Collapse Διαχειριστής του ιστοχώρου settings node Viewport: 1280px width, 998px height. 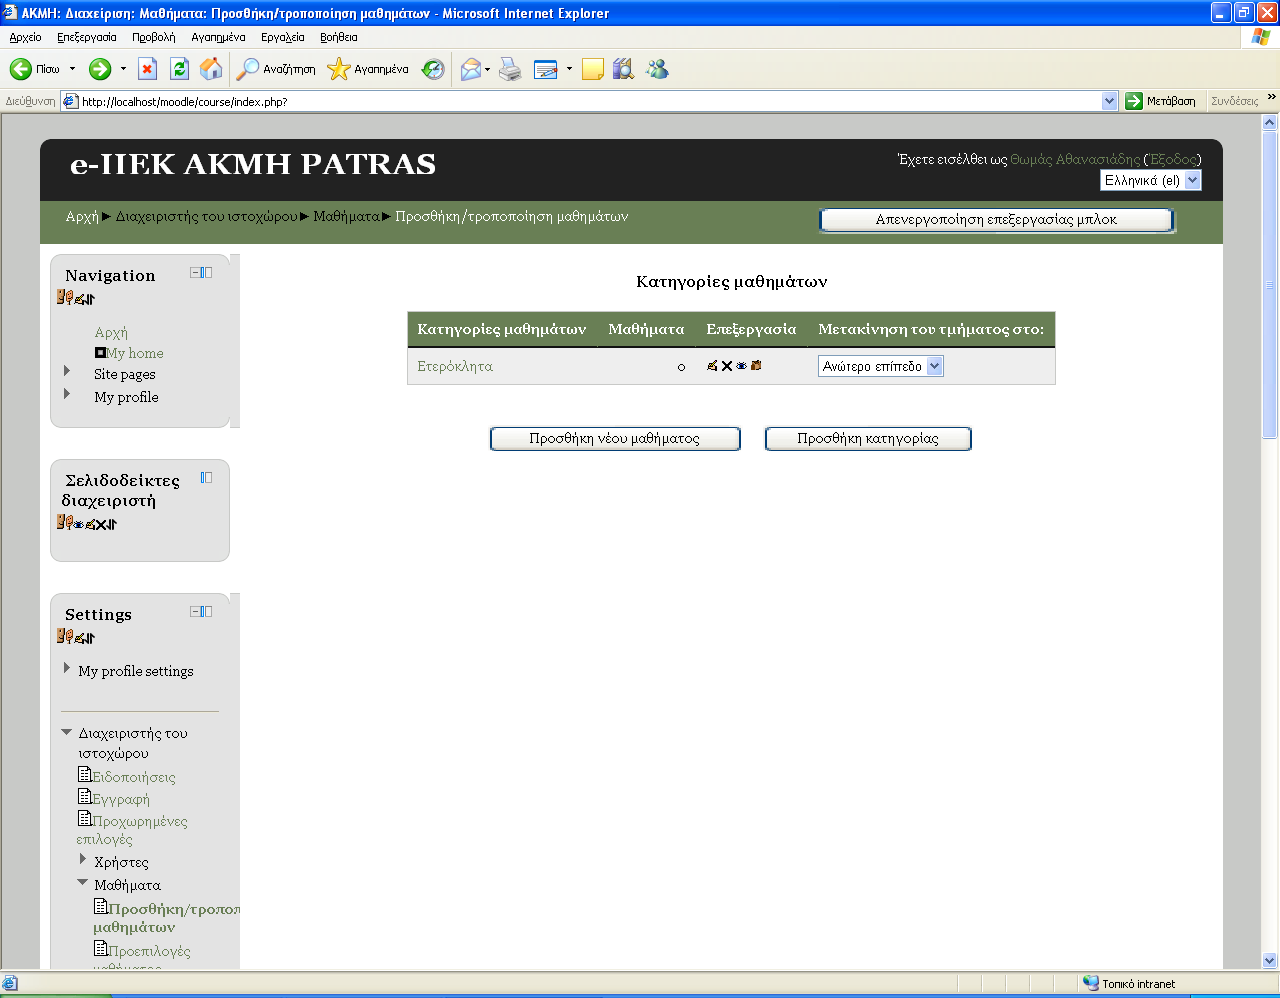point(67,732)
